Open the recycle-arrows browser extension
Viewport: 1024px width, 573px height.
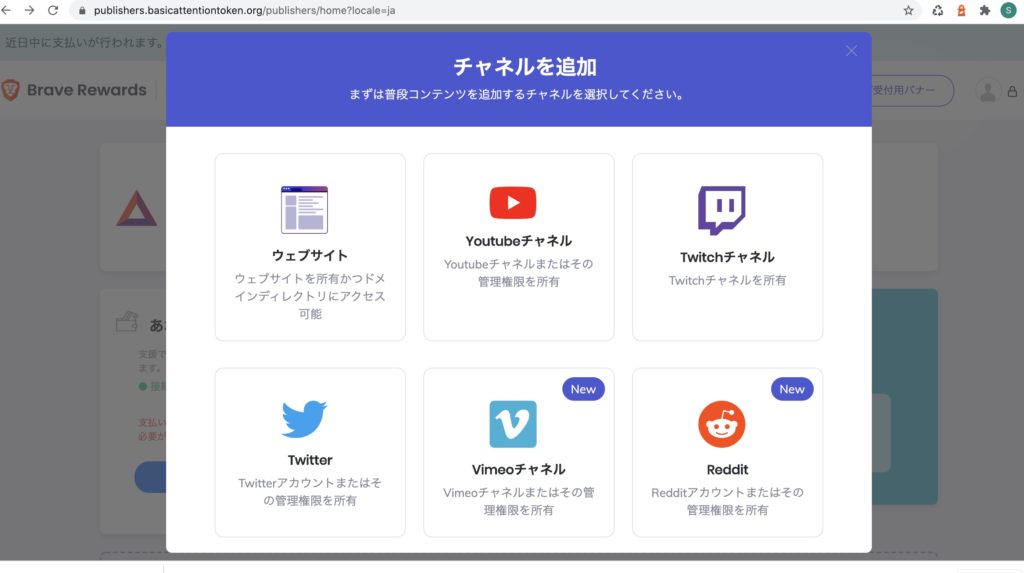pyautogui.click(x=937, y=10)
